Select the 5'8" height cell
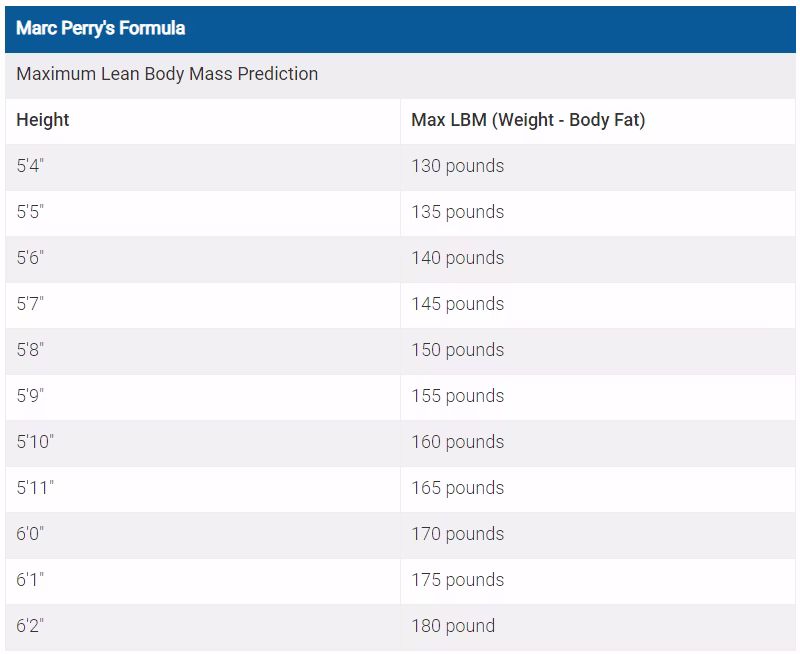800x654 pixels. 203,351
